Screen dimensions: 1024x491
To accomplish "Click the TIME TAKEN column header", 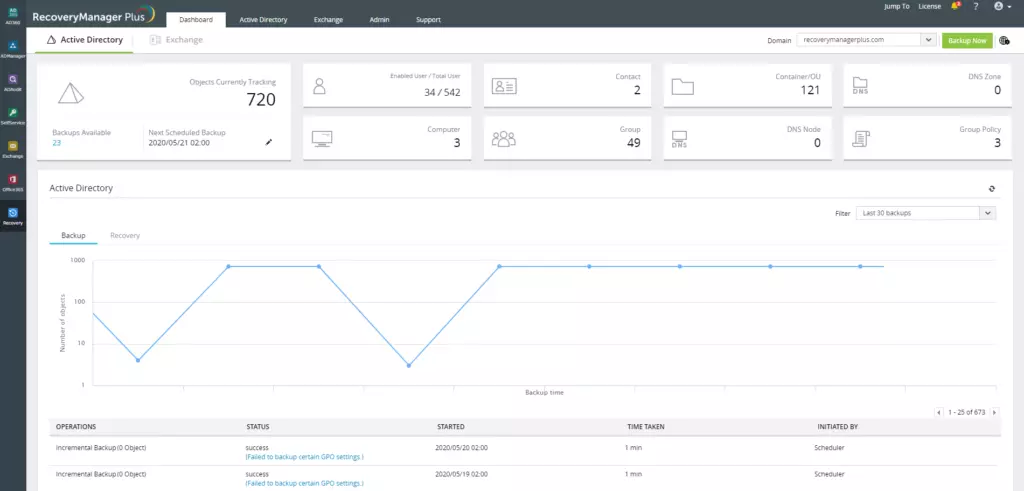I will coord(645,426).
